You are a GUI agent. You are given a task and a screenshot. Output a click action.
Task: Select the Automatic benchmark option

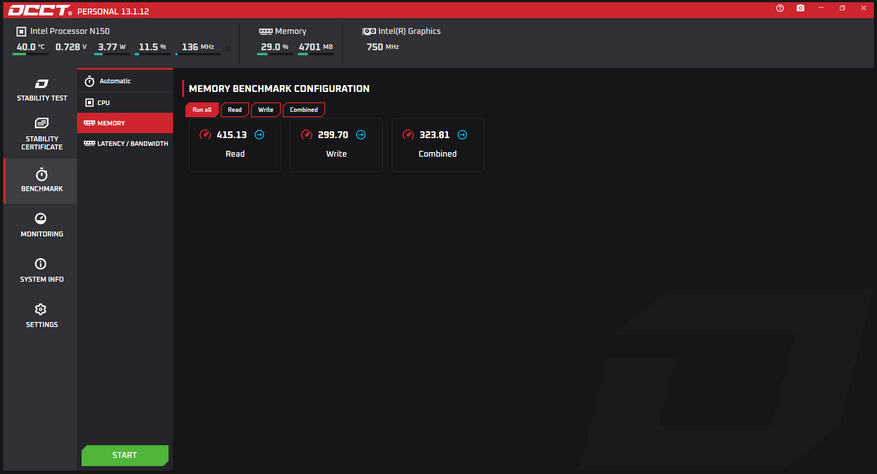coord(125,81)
